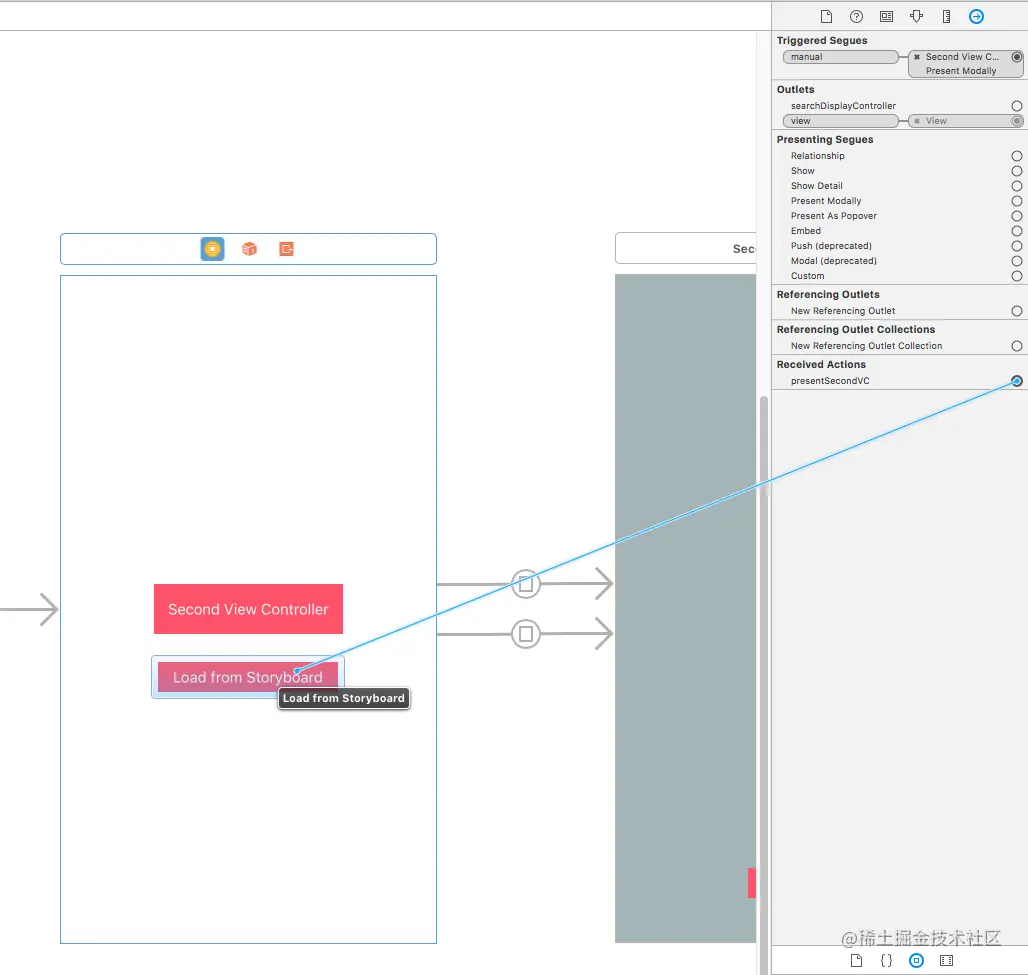
Task: Select the First Responder cube icon
Action: (x=249, y=249)
